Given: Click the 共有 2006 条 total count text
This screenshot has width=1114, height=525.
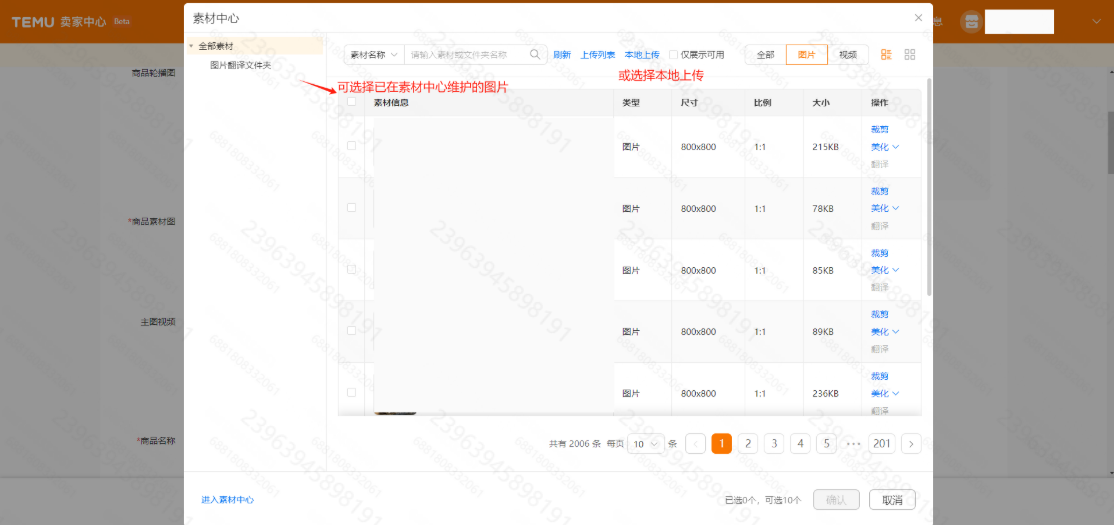Looking at the screenshot, I should click(575, 443).
